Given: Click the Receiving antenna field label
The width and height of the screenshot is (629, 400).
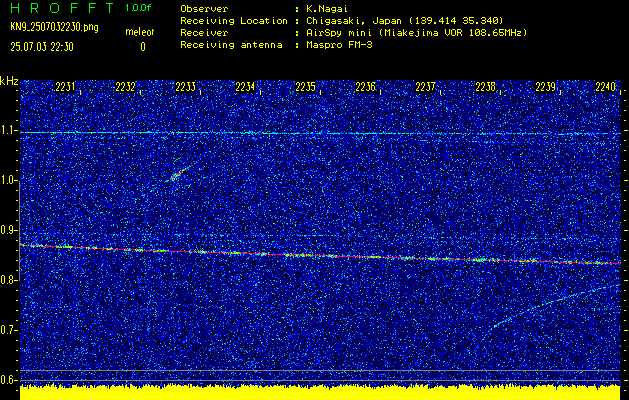Looking at the screenshot, I should (231, 45).
